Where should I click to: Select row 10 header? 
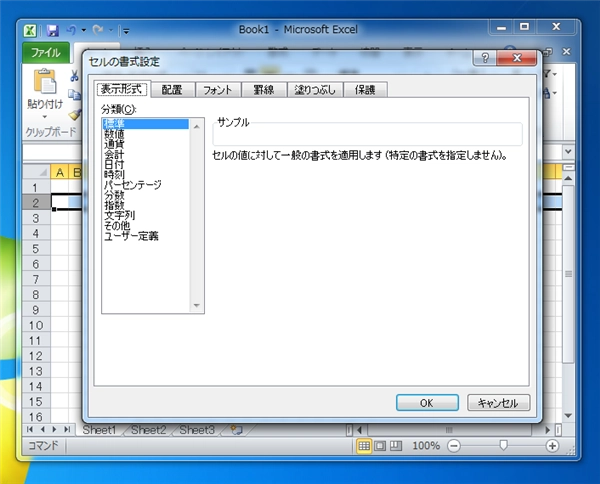pyautogui.click(x=36, y=326)
